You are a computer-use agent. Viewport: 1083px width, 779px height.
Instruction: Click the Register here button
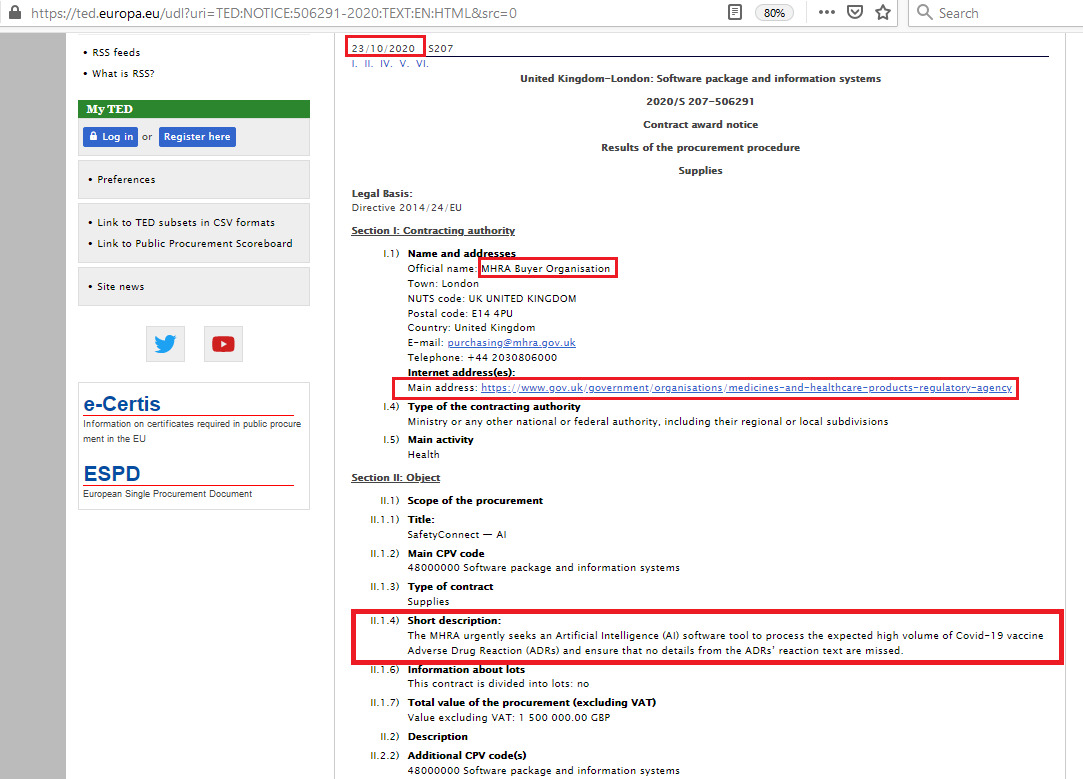click(x=197, y=137)
